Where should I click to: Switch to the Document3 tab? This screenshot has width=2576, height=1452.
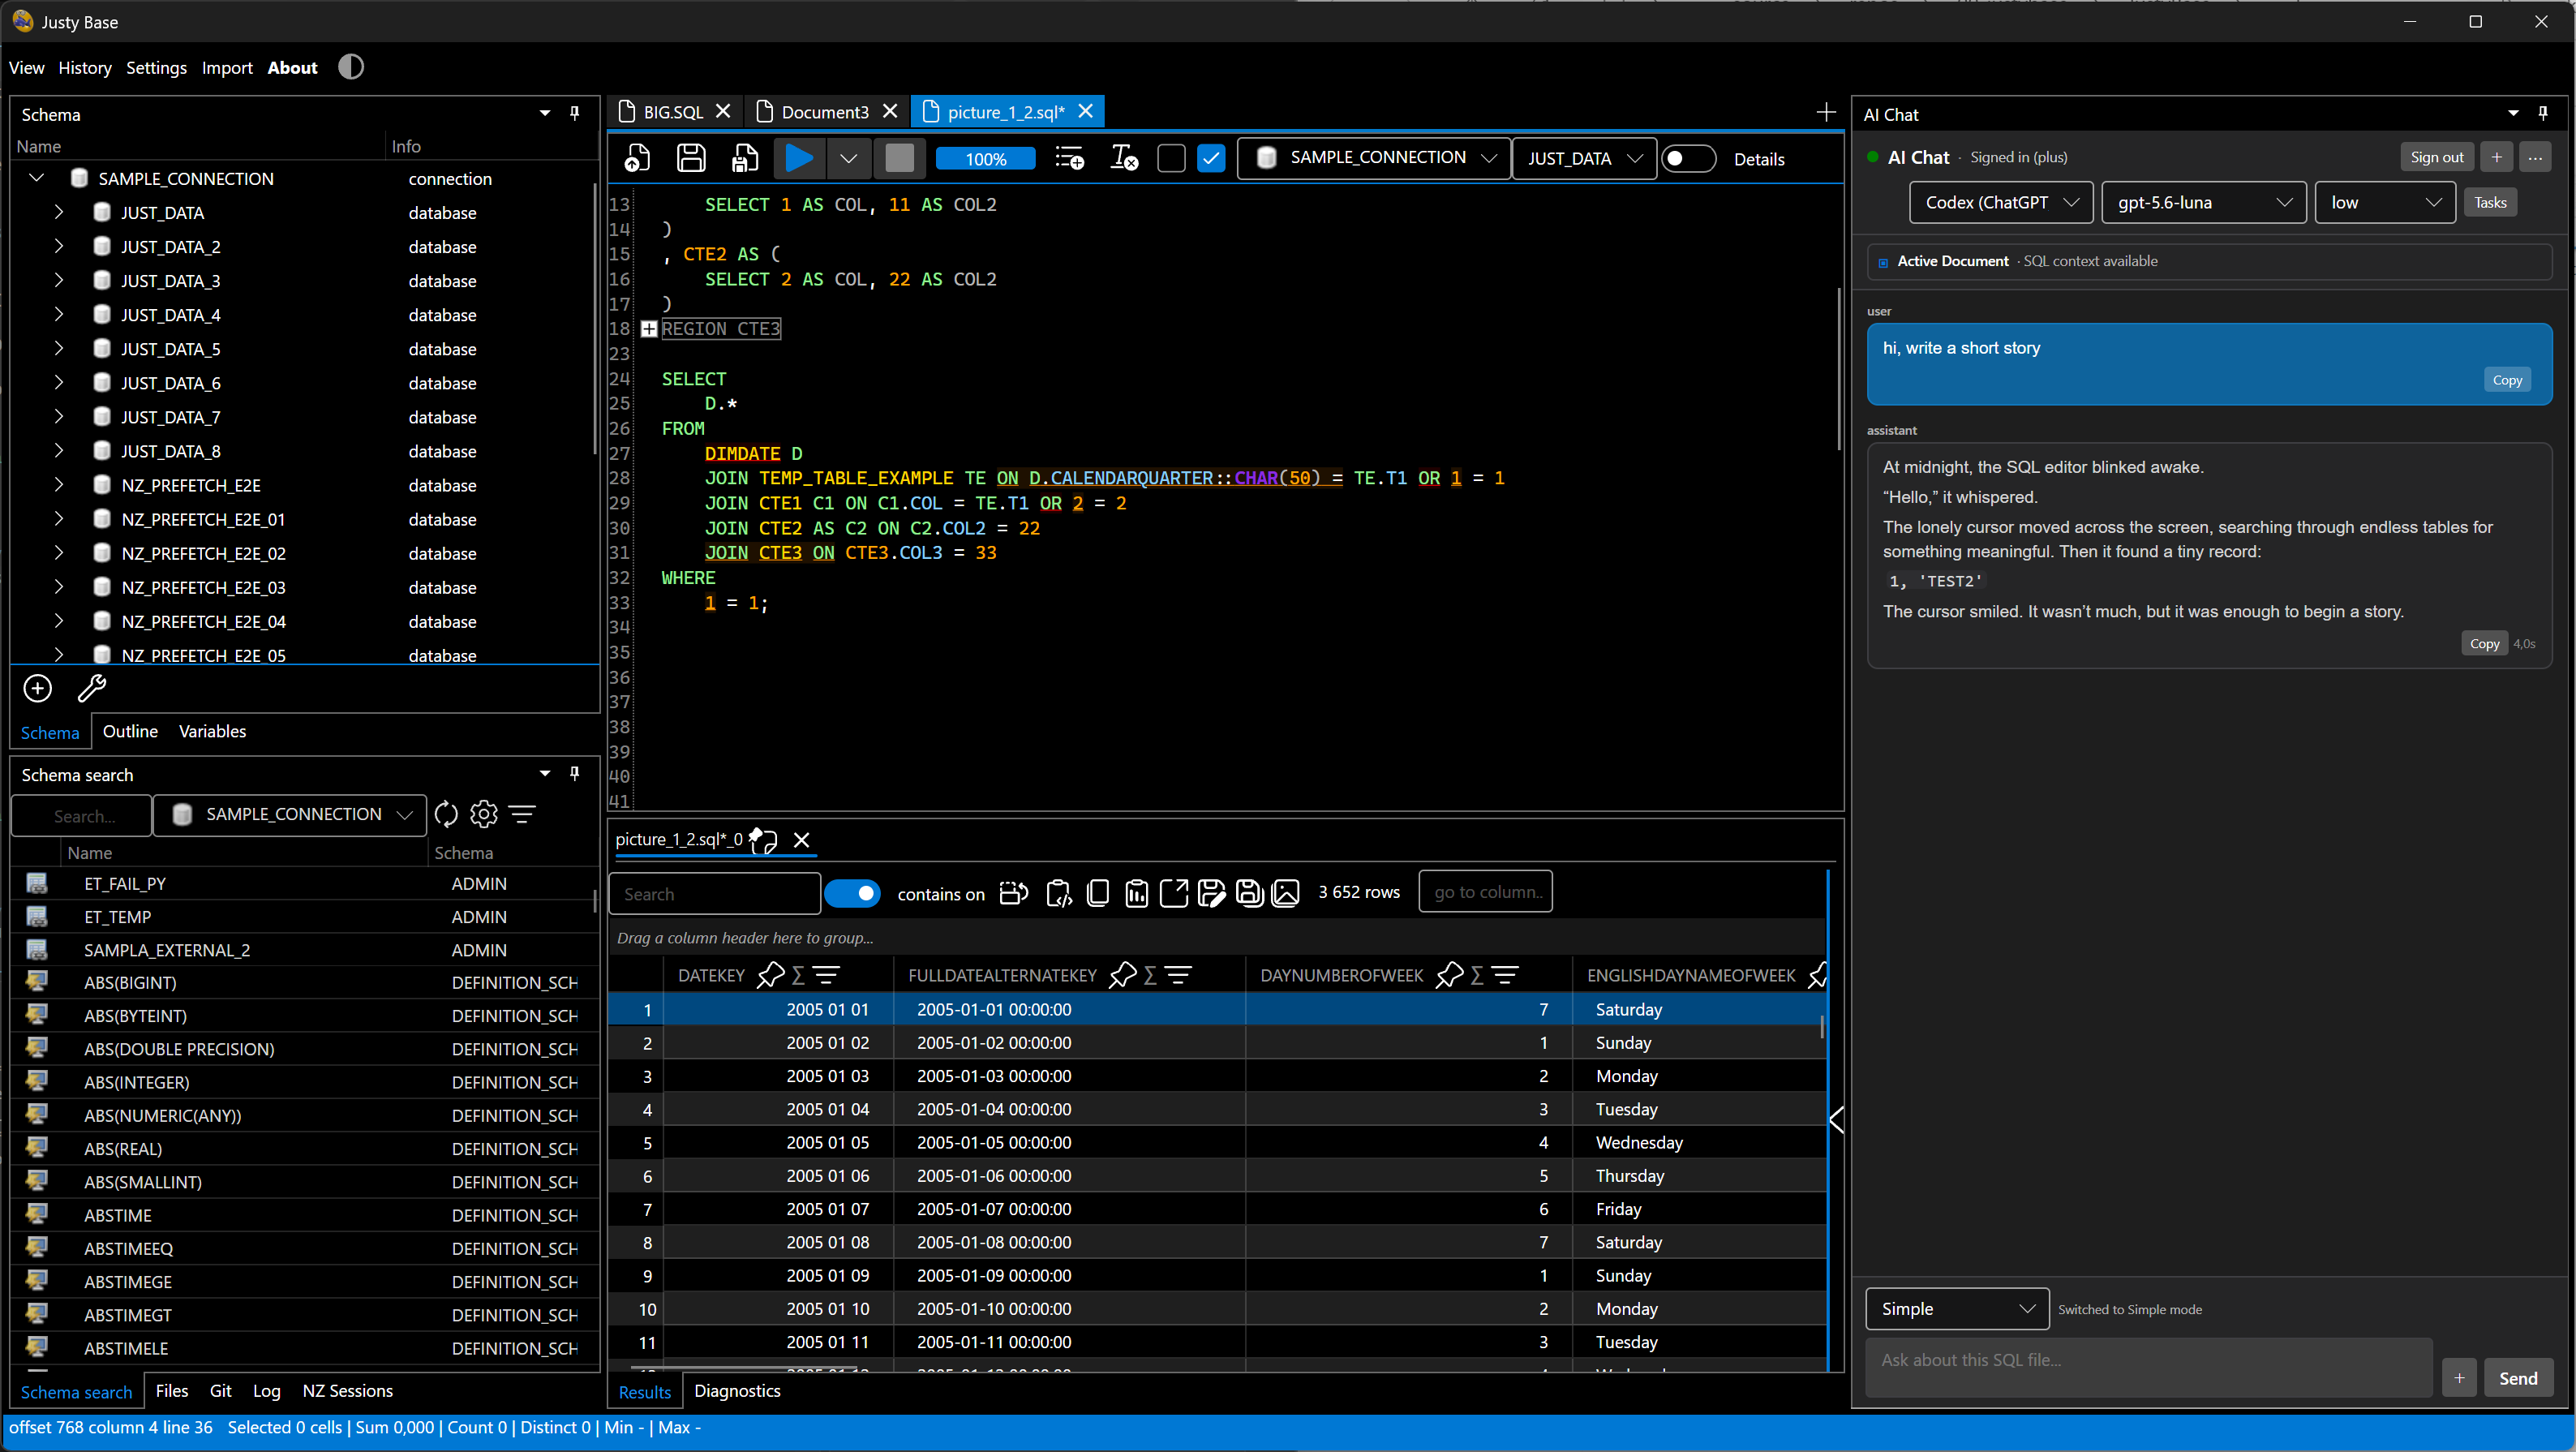(824, 112)
